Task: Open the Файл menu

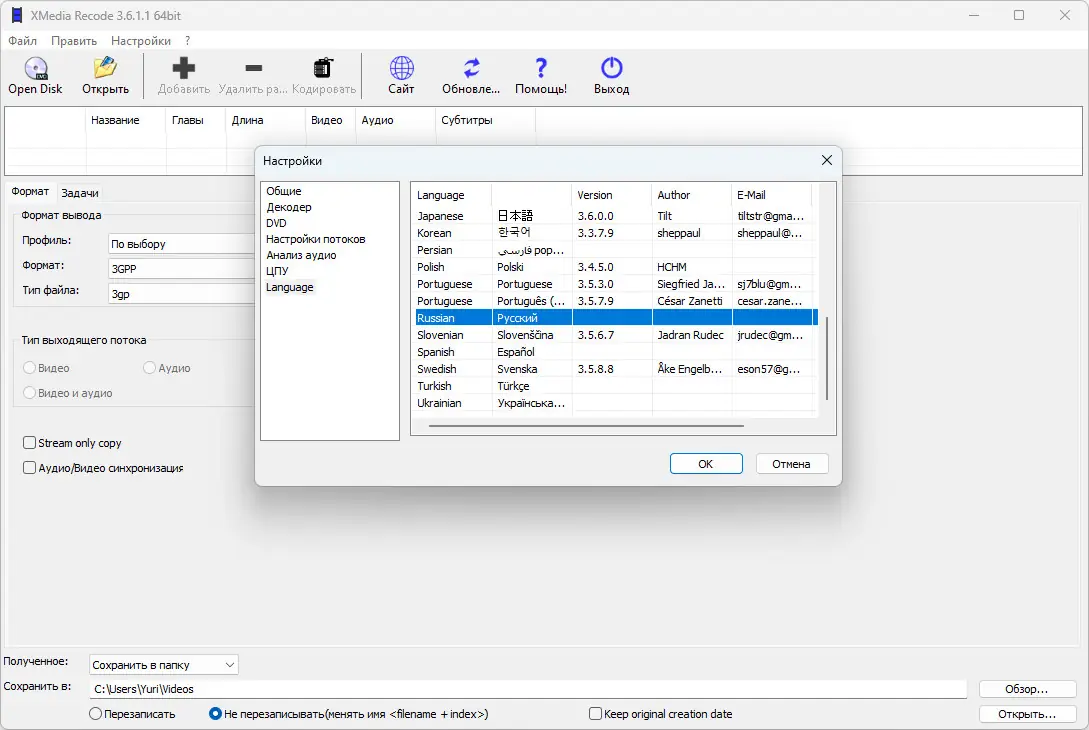Action: click(22, 41)
